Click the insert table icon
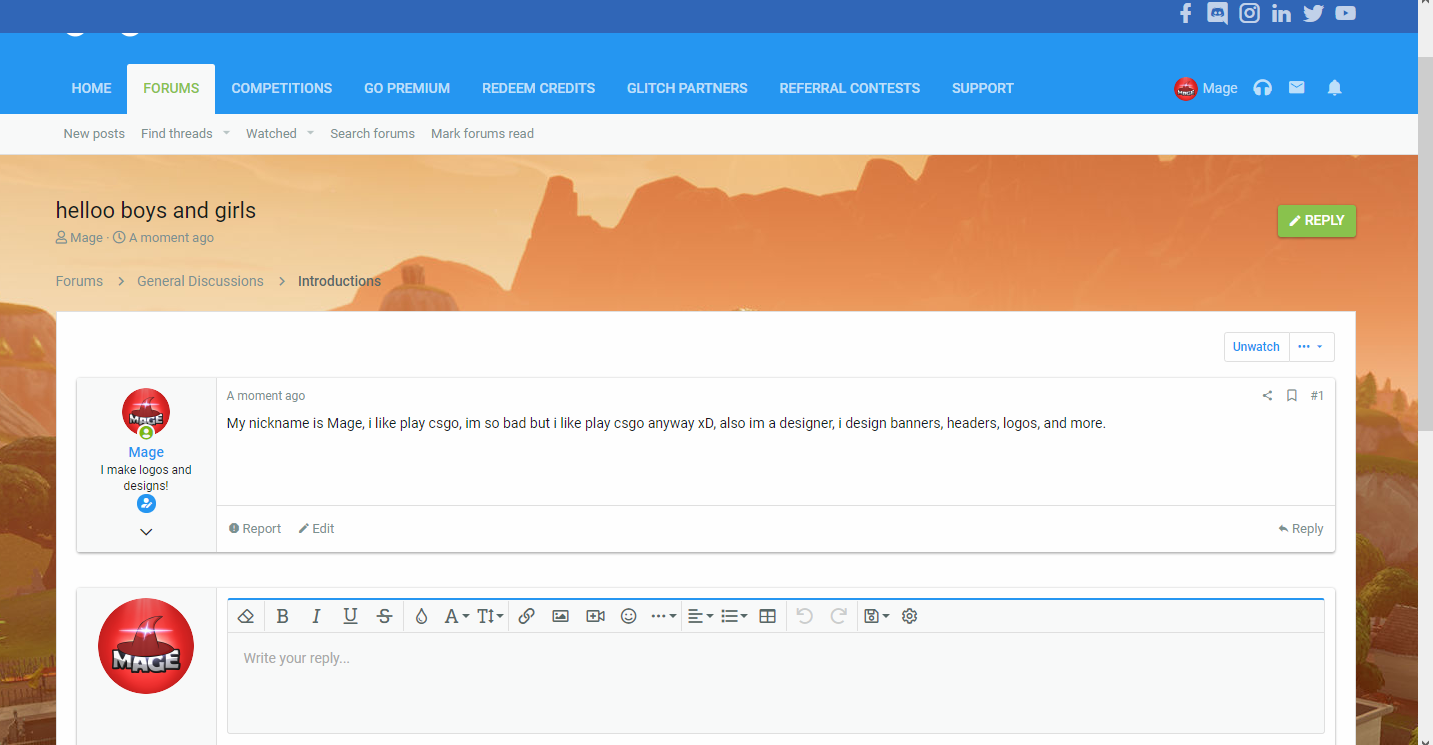This screenshot has height=745, width=1433. [x=767, y=616]
